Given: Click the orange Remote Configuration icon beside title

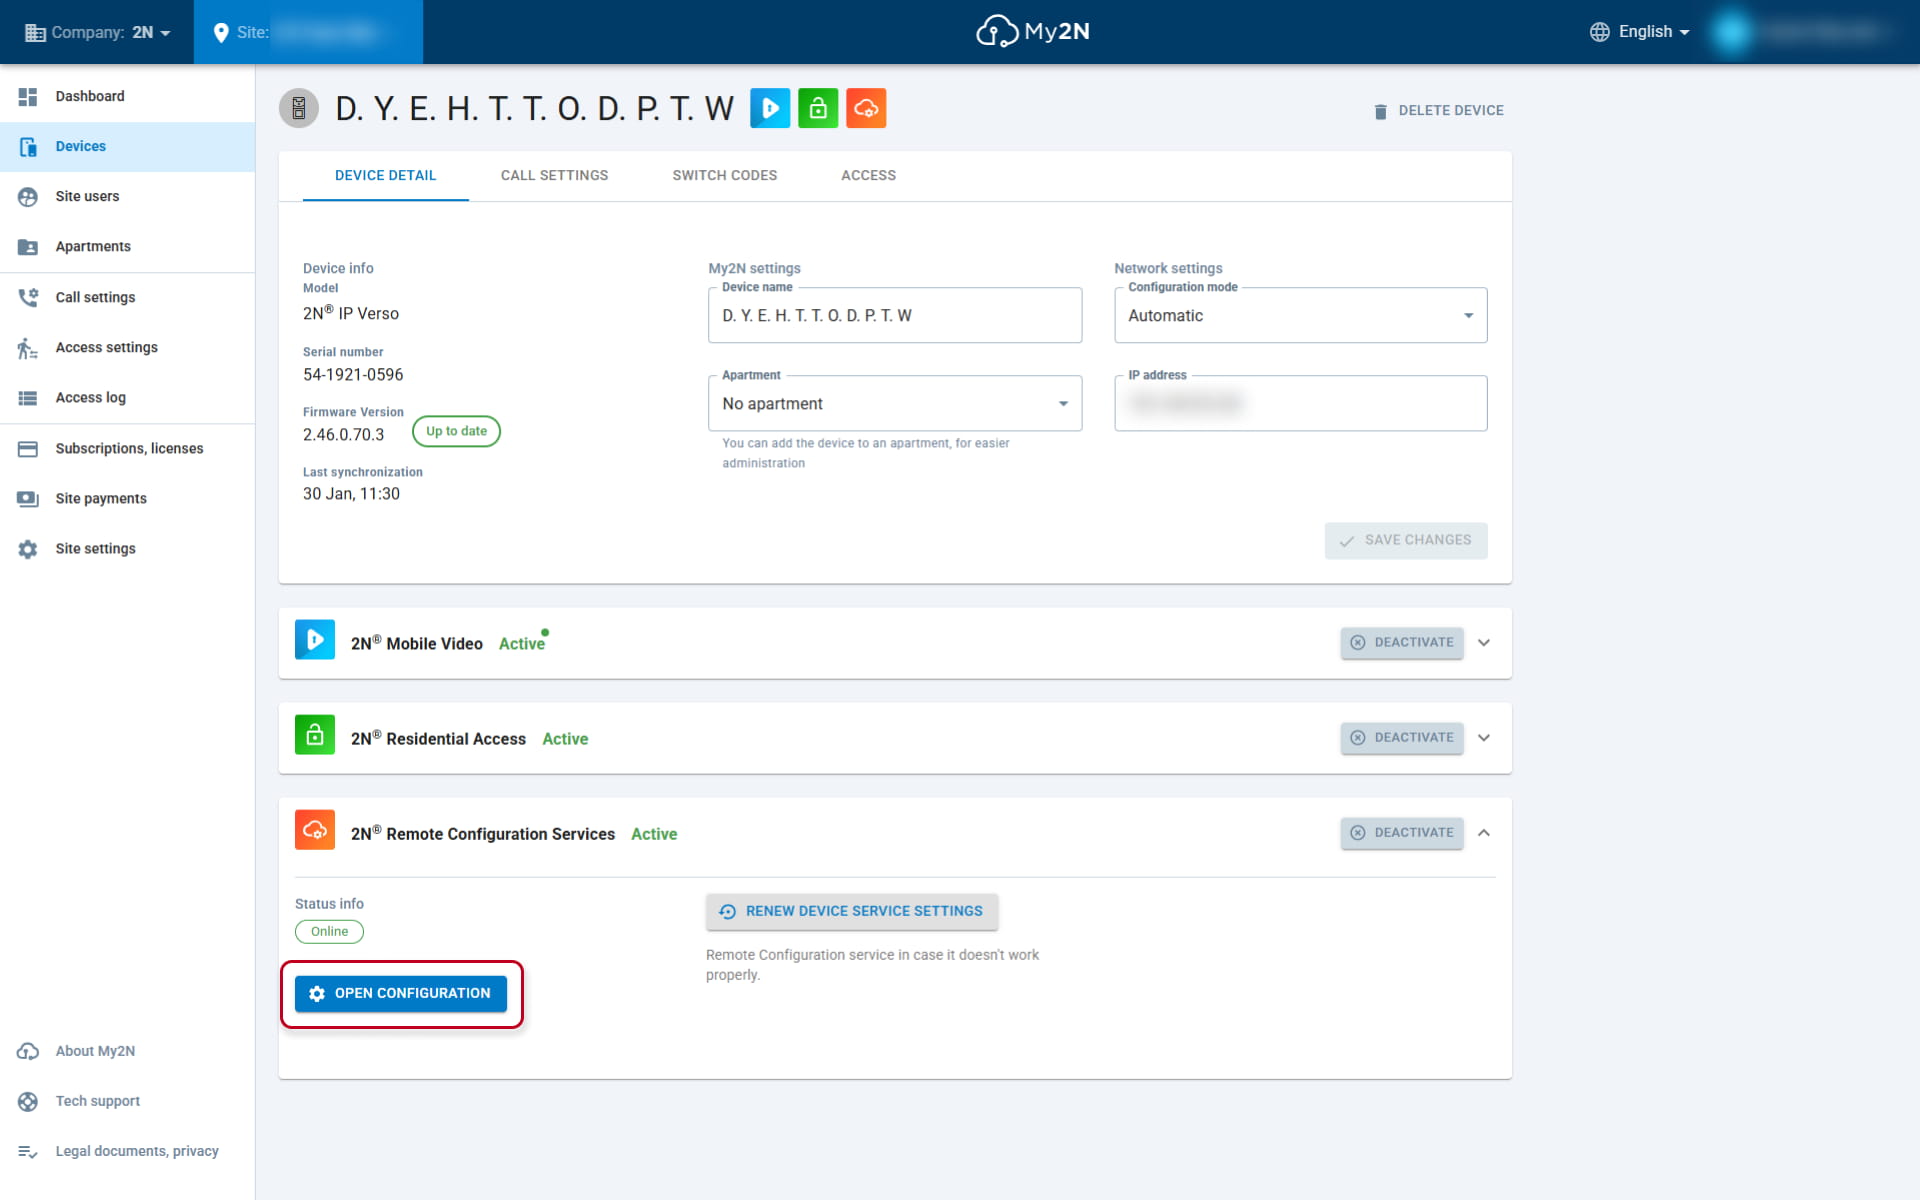Looking at the screenshot, I should [x=866, y=108].
